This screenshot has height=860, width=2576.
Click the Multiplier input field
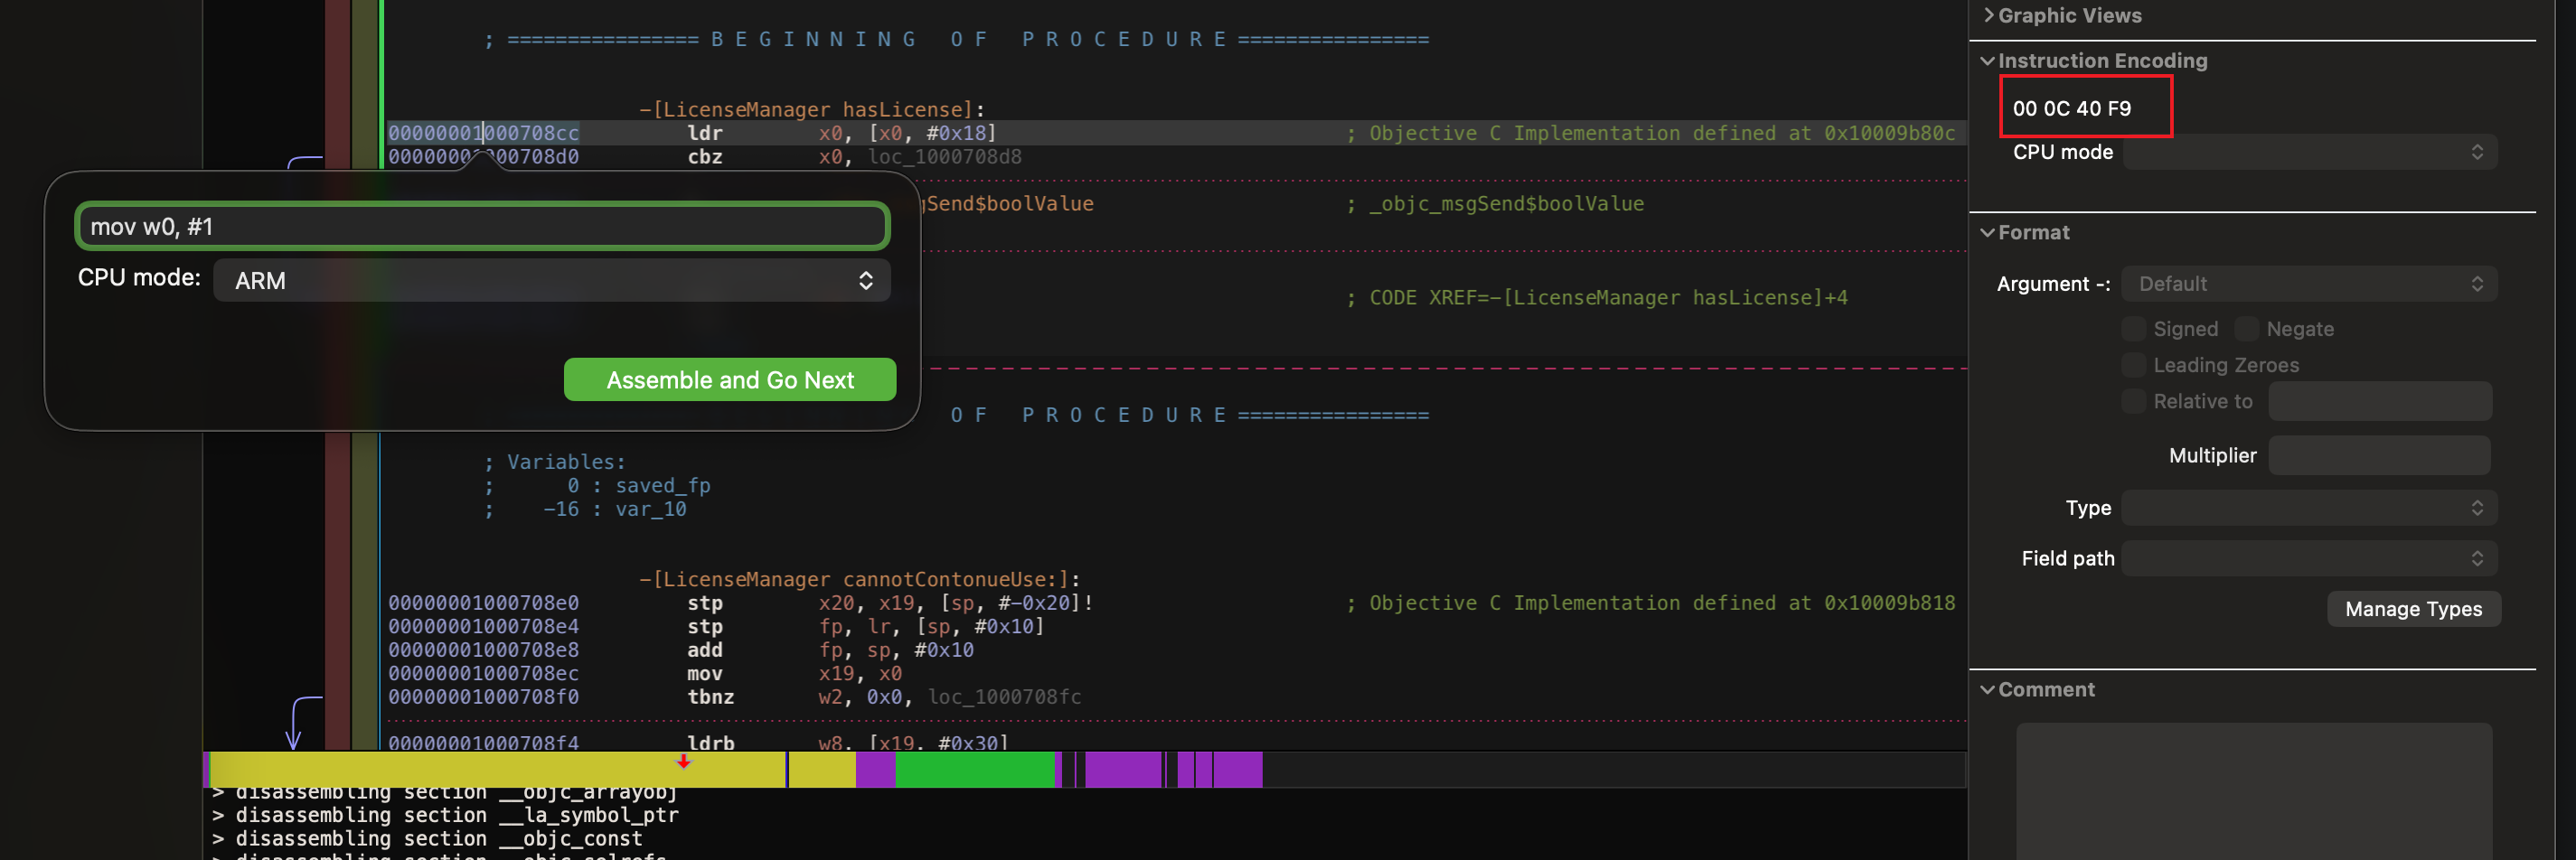(x=2379, y=455)
